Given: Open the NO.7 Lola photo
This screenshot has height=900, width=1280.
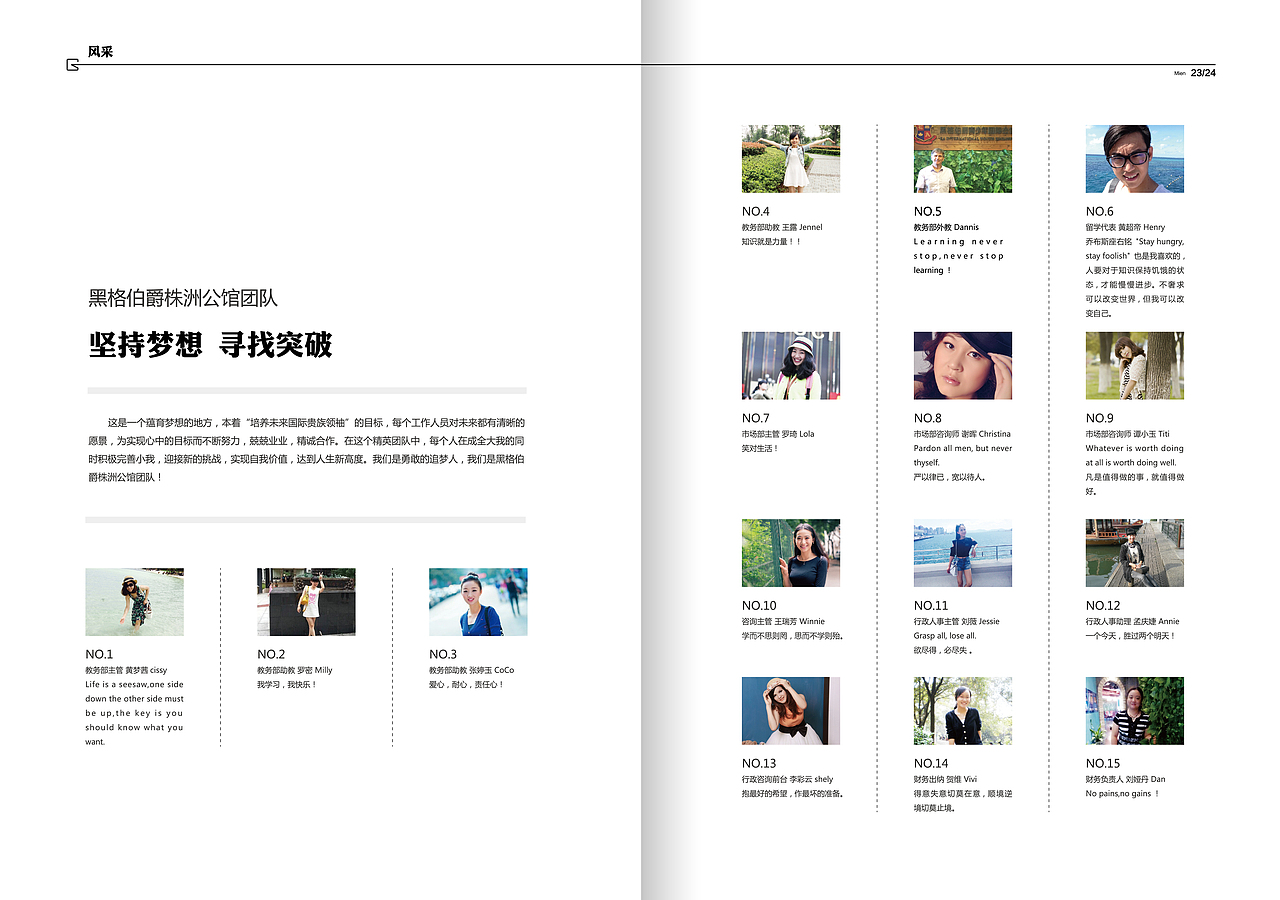Looking at the screenshot, I should [791, 366].
